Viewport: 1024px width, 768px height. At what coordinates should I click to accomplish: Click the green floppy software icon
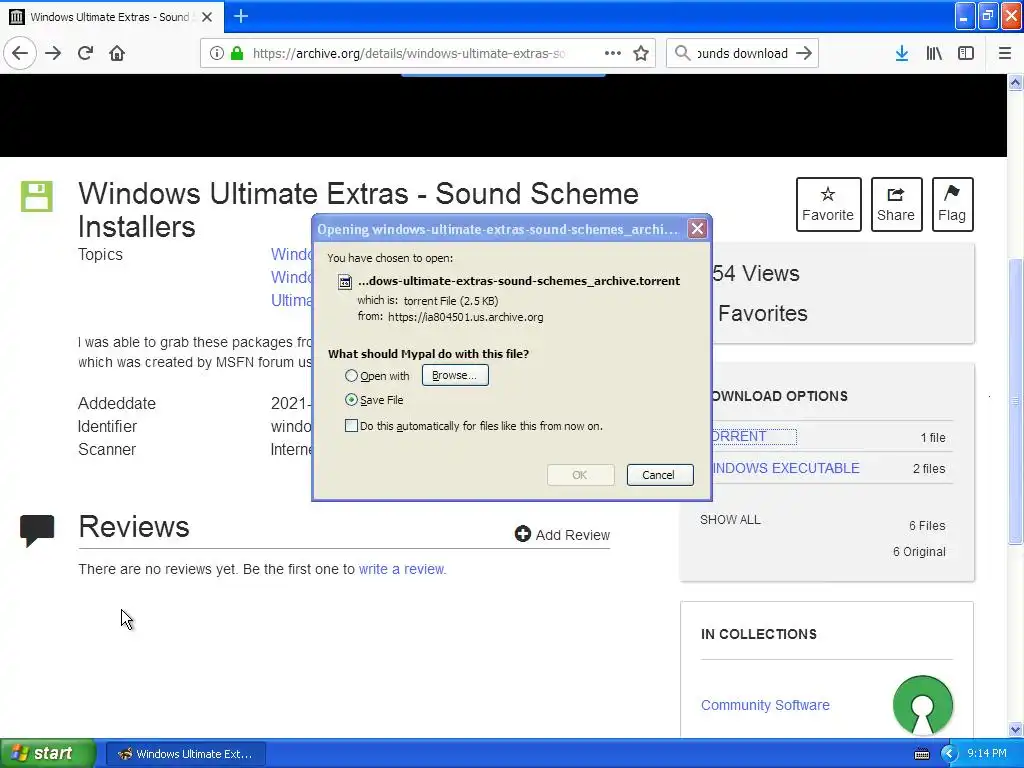(37, 197)
